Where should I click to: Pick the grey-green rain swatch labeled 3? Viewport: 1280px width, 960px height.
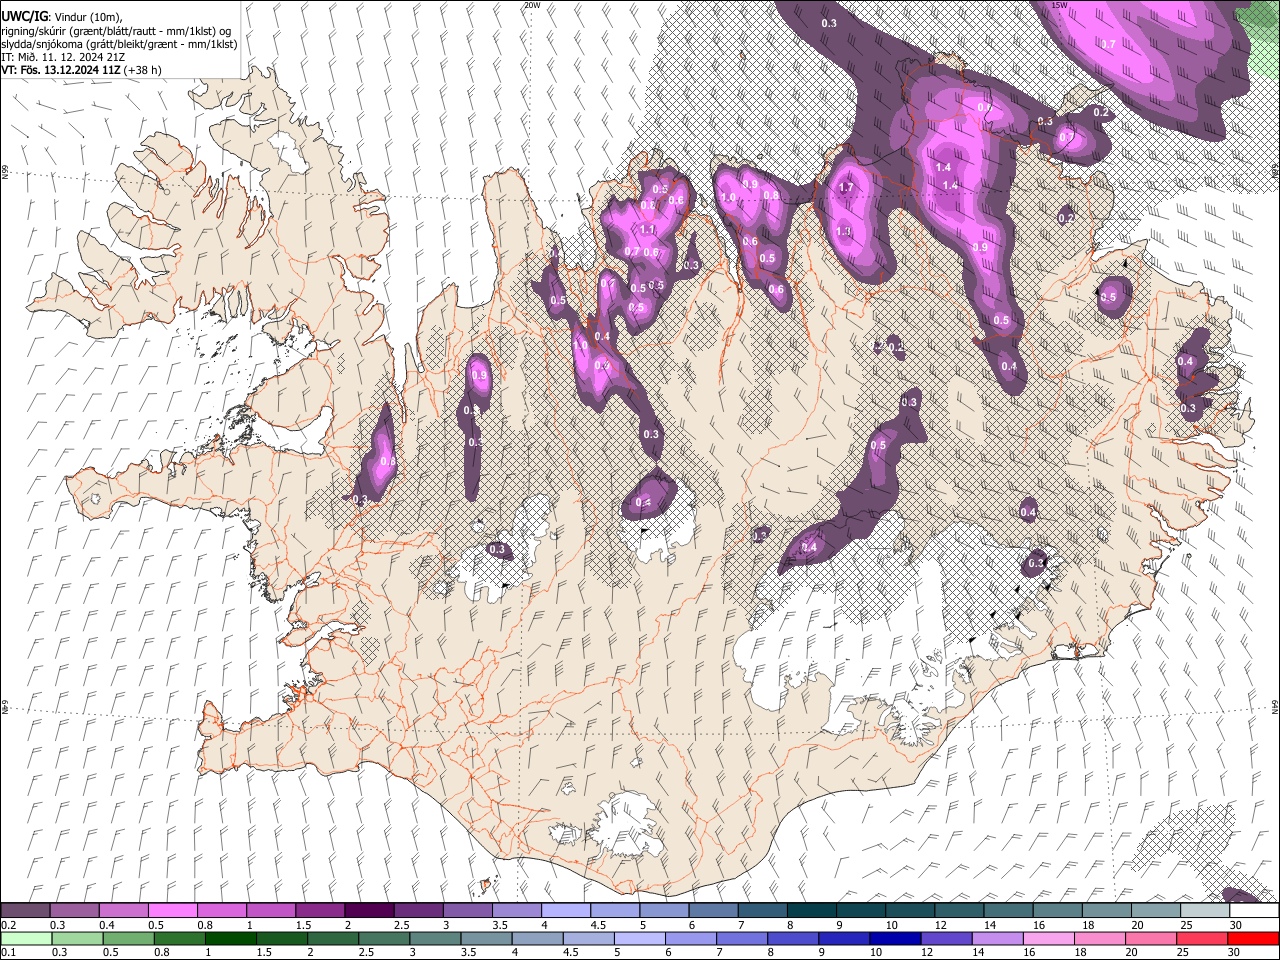point(435,938)
